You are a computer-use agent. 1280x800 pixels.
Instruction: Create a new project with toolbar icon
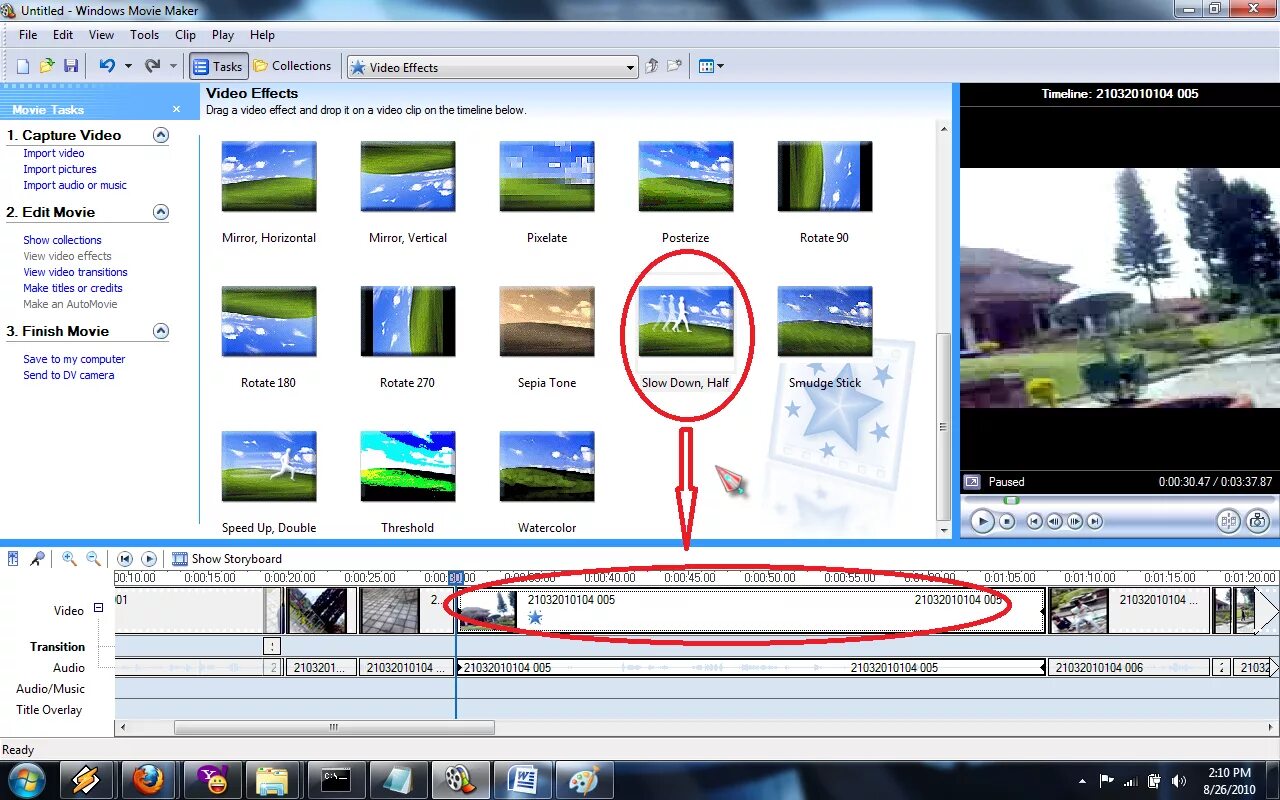pos(23,66)
